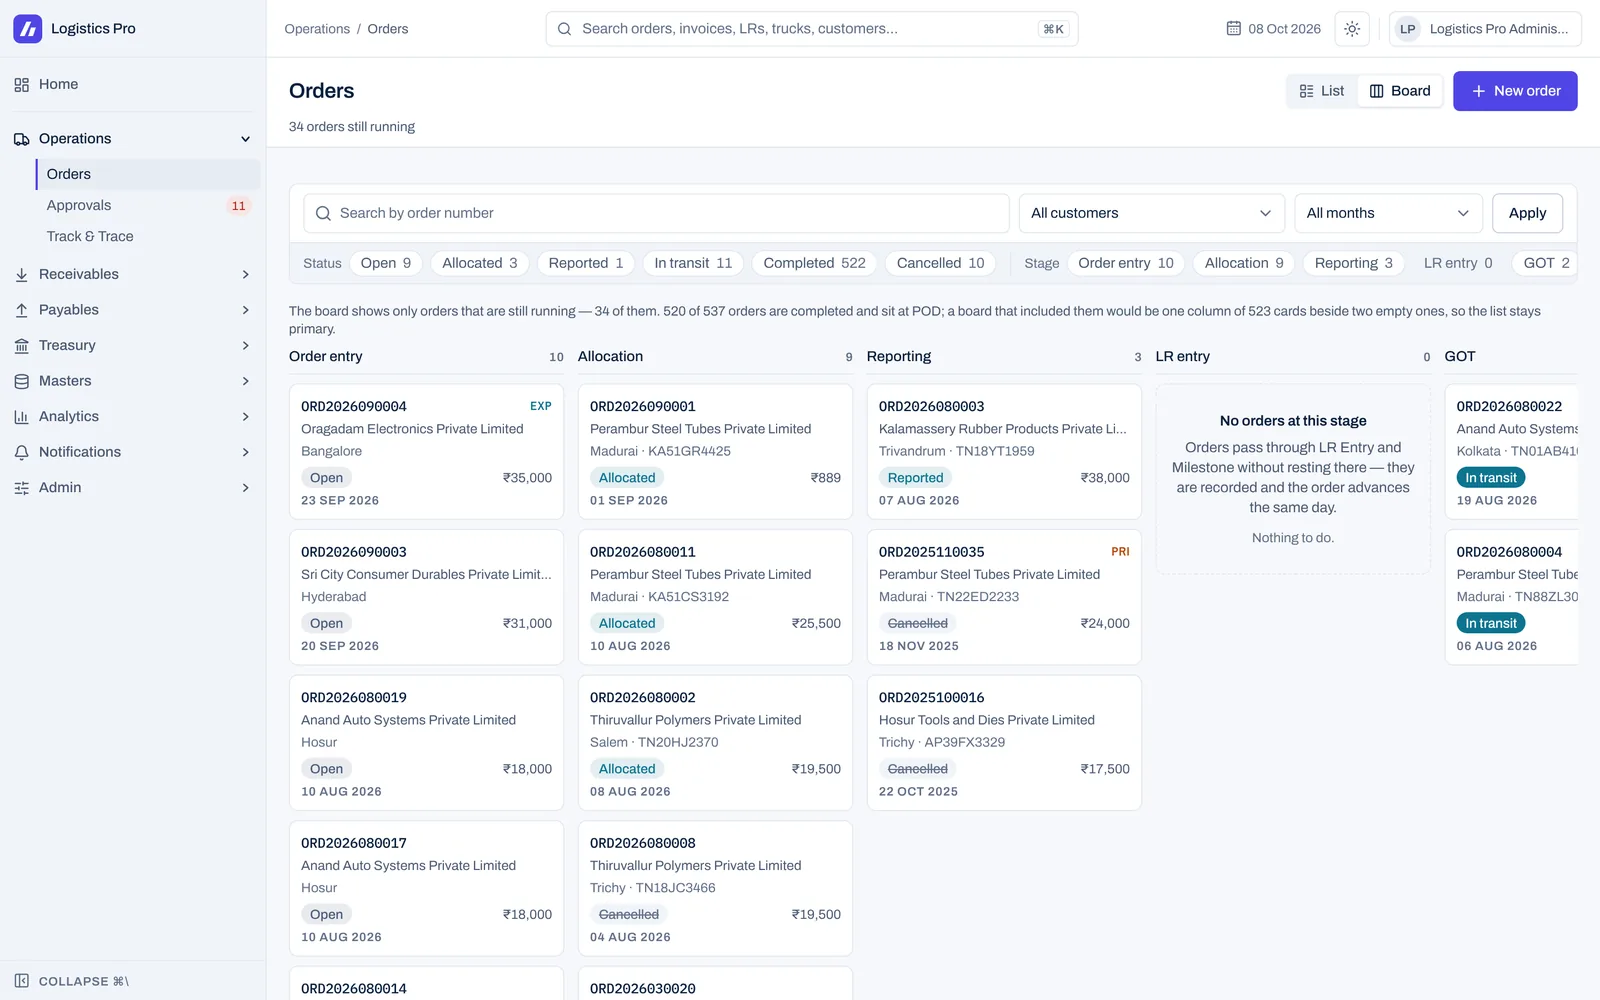Click the LP user avatar

[1408, 29]
